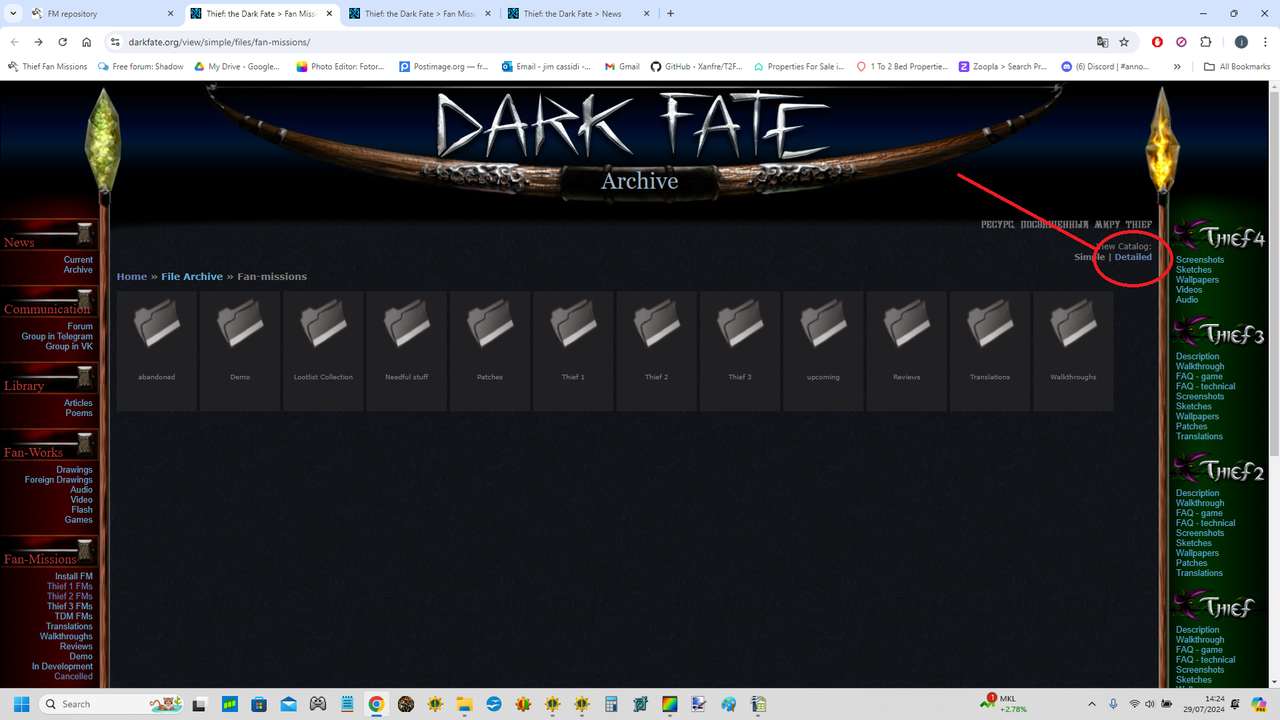Open the Lootlist Collection folder
This screenshot has width=1280, height=720.
click(323, 351)
